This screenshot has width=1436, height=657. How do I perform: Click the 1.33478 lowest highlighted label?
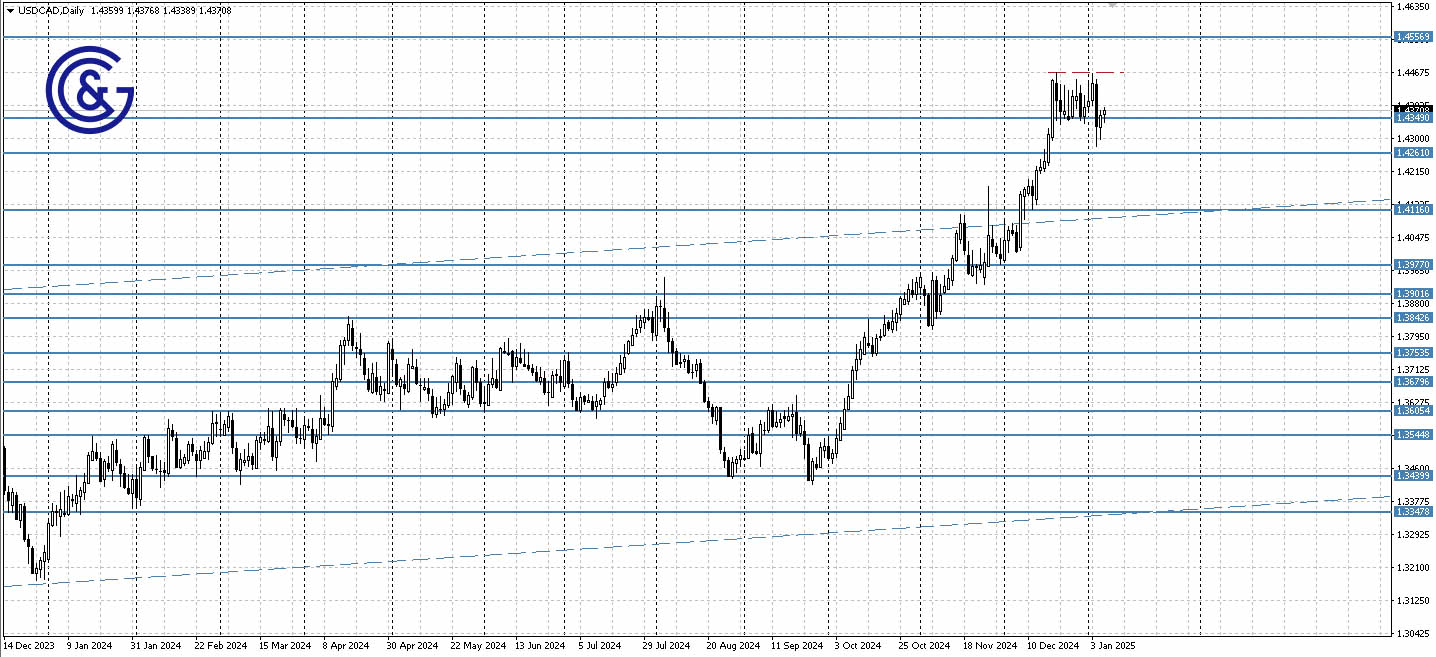click(1416, 510)
